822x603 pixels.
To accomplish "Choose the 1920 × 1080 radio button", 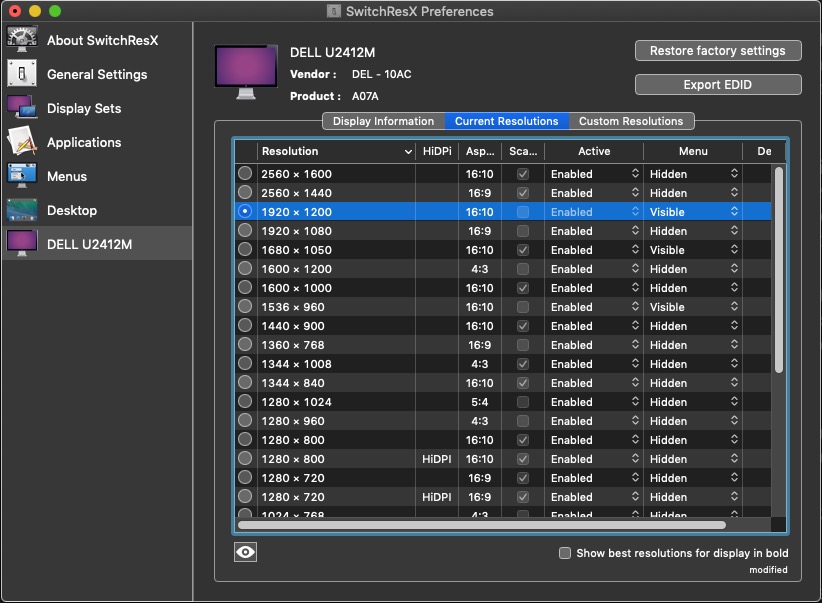I will click(x=245, y=231).
